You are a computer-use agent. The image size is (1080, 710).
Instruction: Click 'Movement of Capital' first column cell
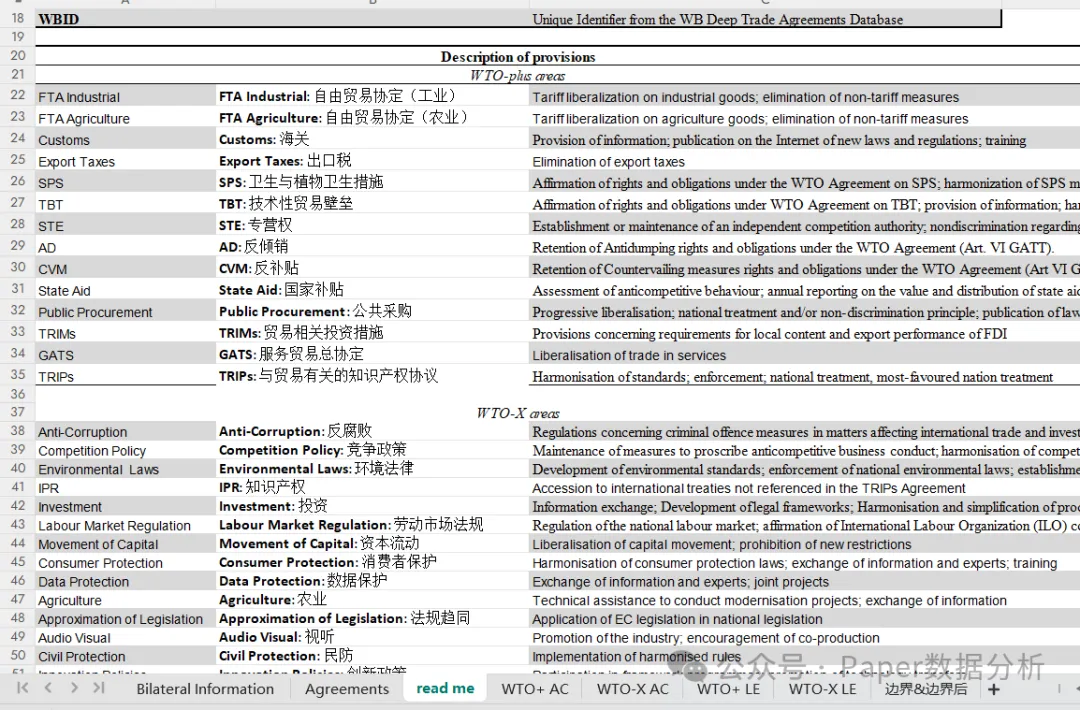tap(125, 543)
